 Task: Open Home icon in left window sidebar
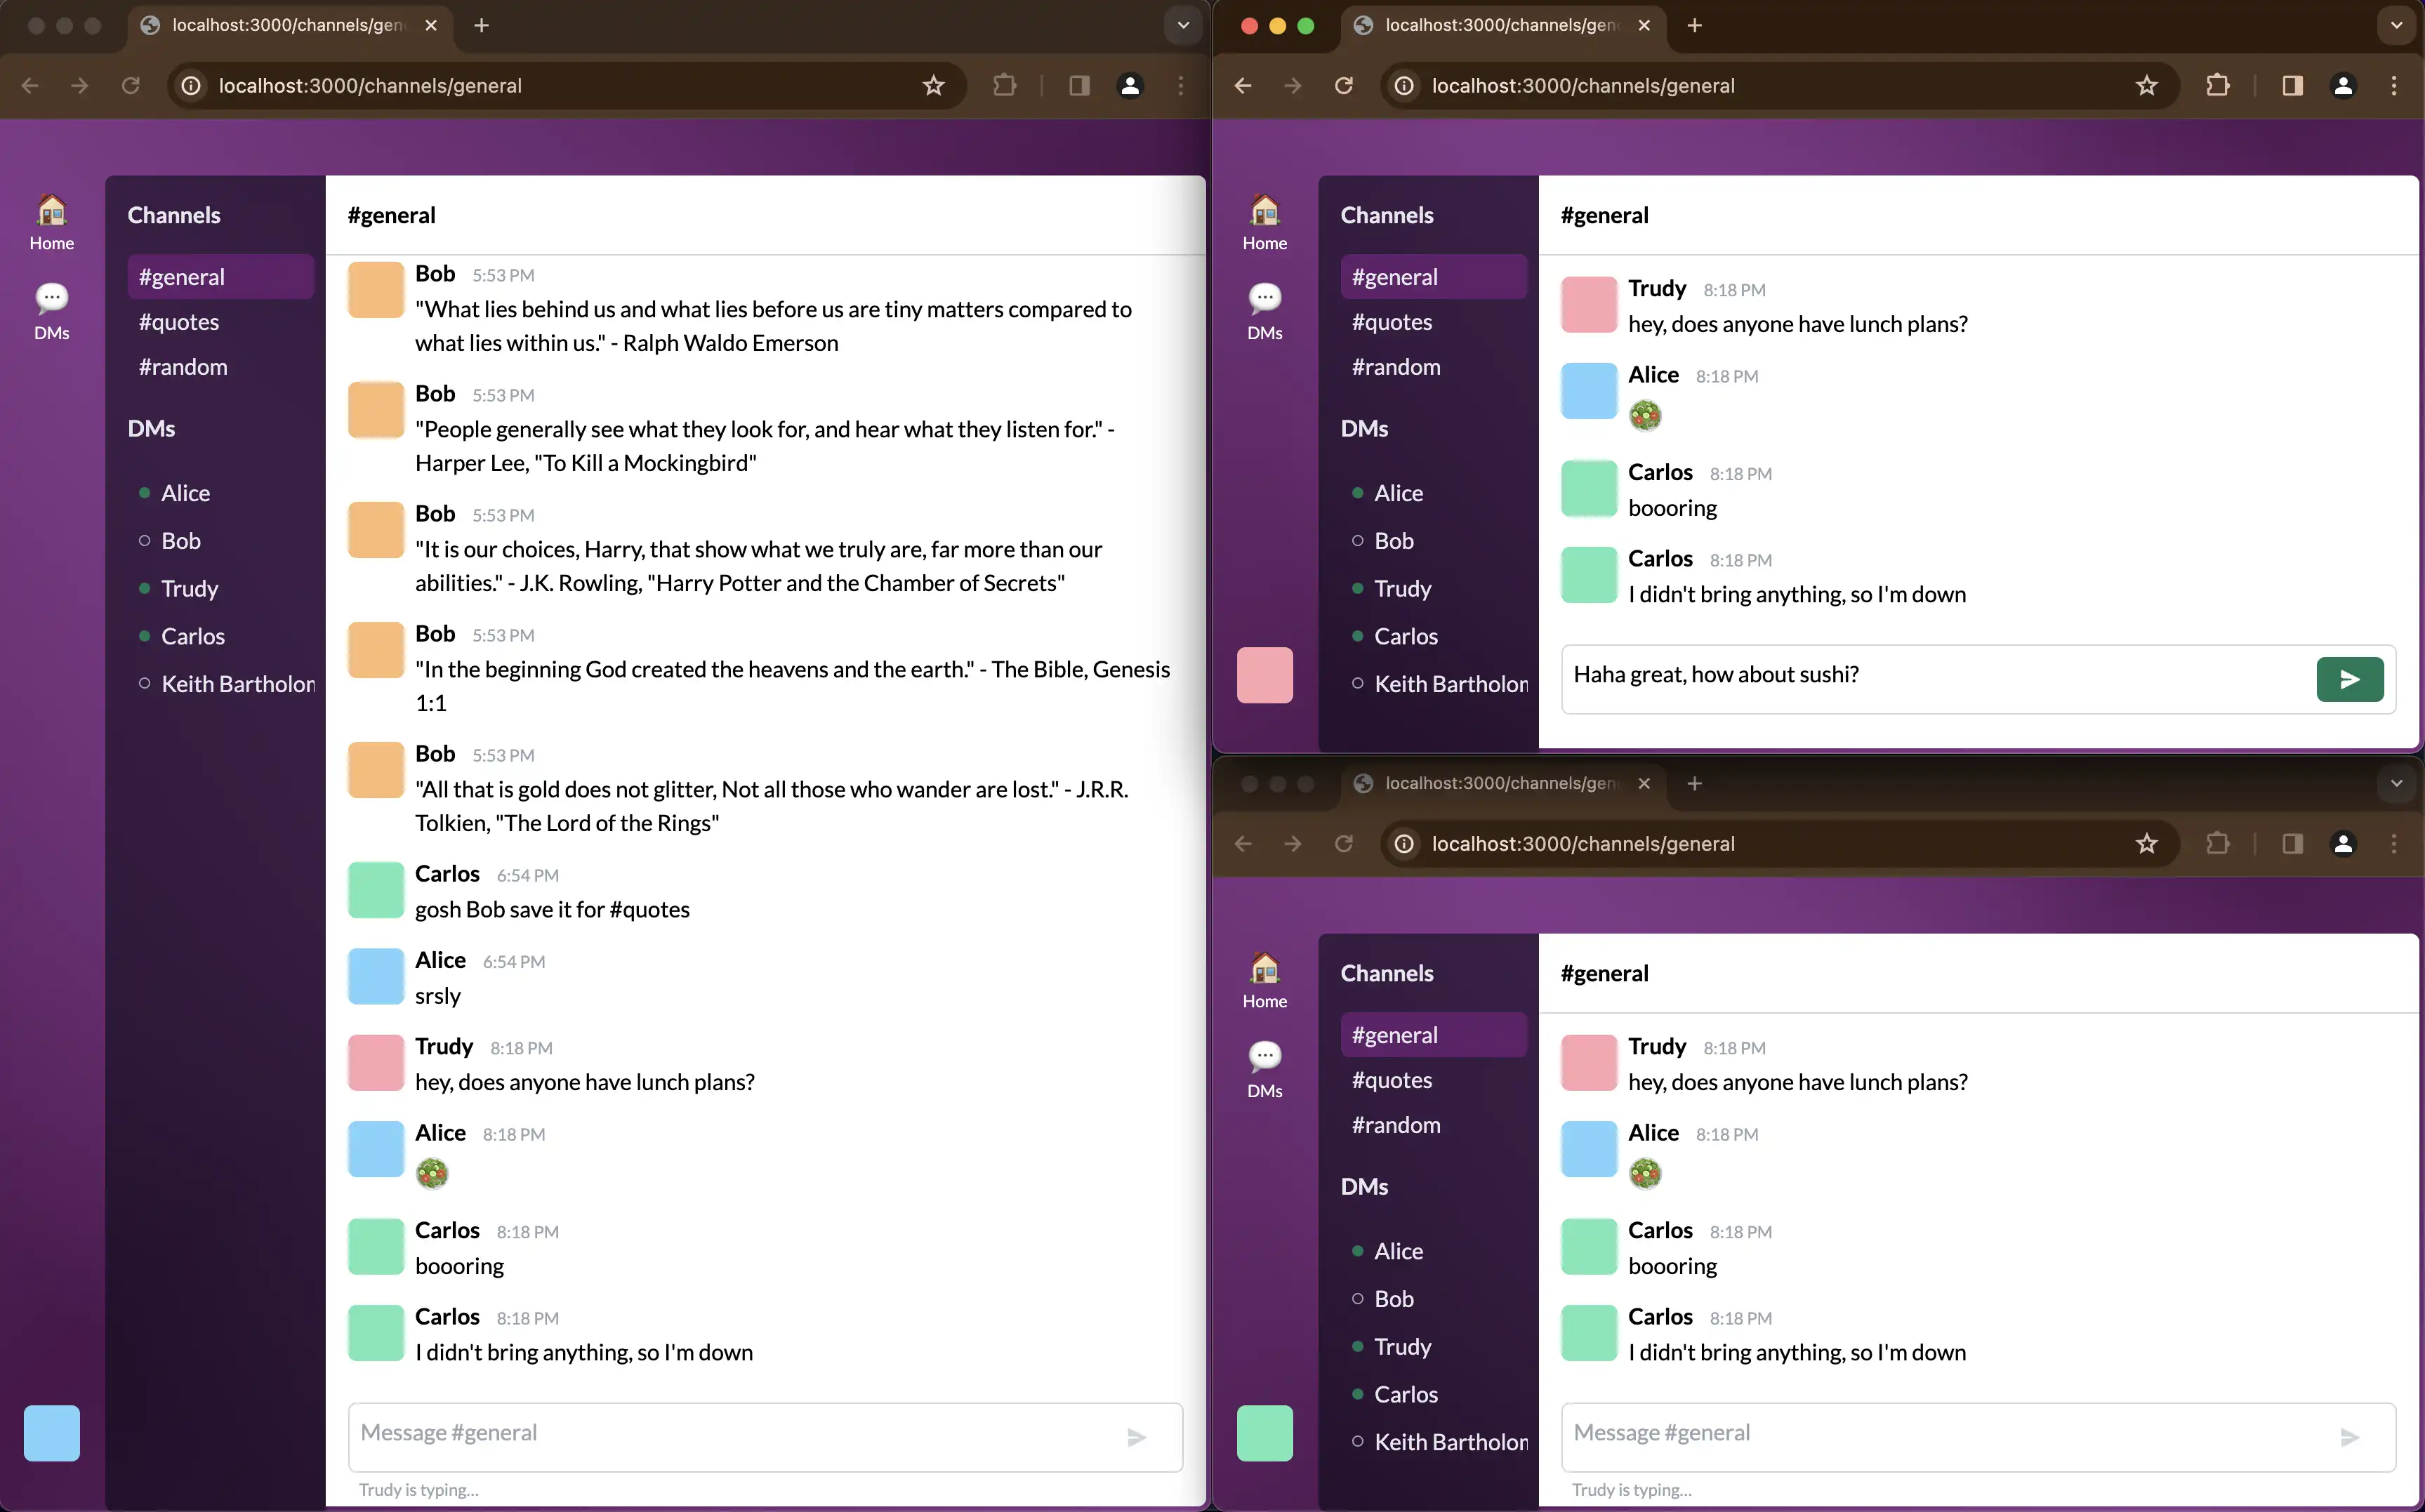(51, 222)
